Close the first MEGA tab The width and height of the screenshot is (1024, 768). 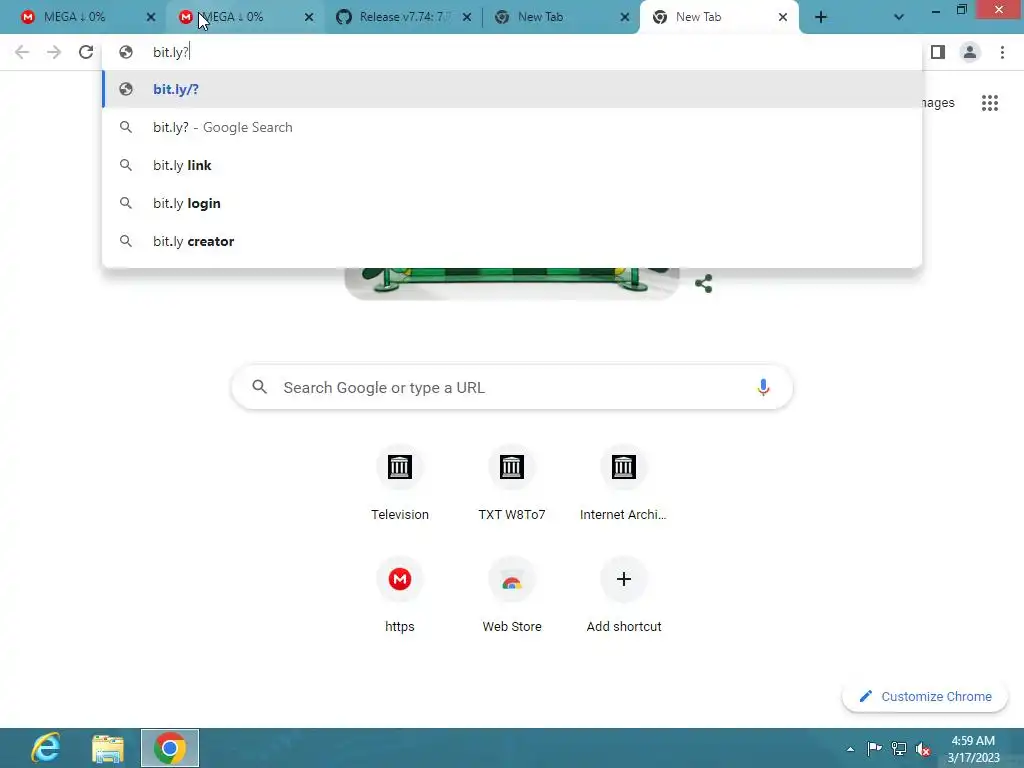(x=151, y=18)
